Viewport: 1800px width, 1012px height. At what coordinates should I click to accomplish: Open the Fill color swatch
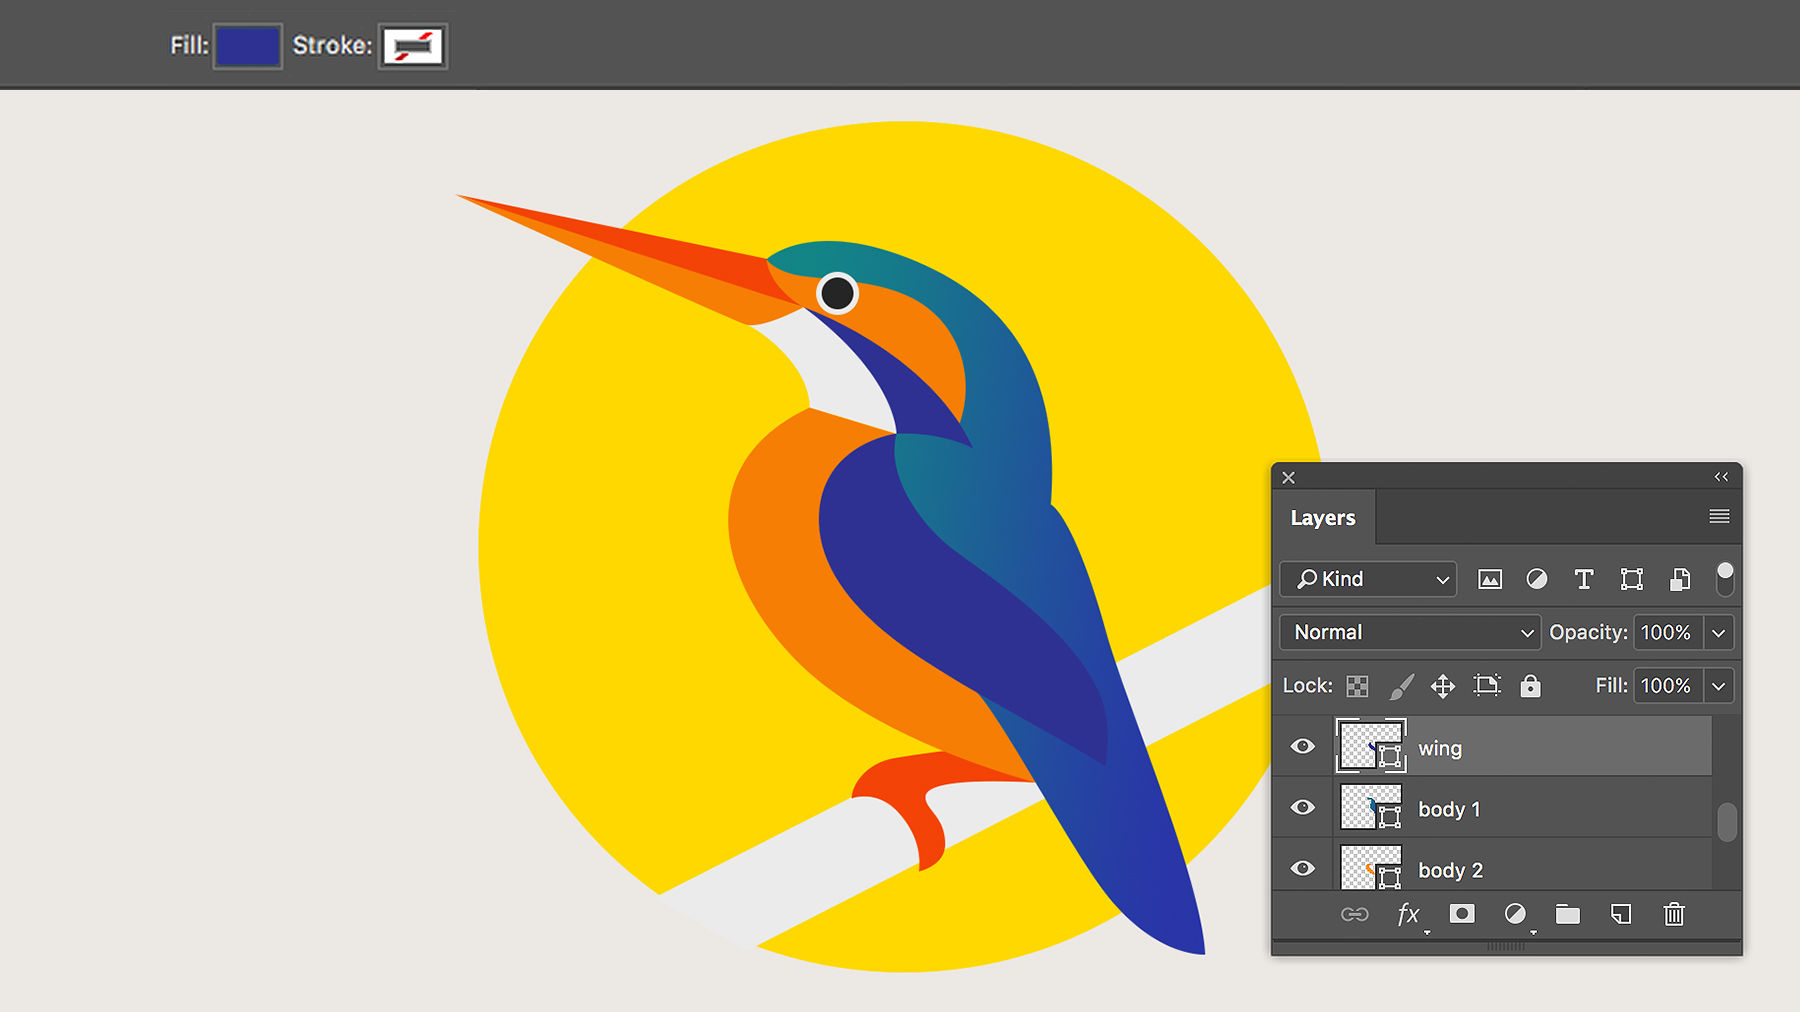246,45
